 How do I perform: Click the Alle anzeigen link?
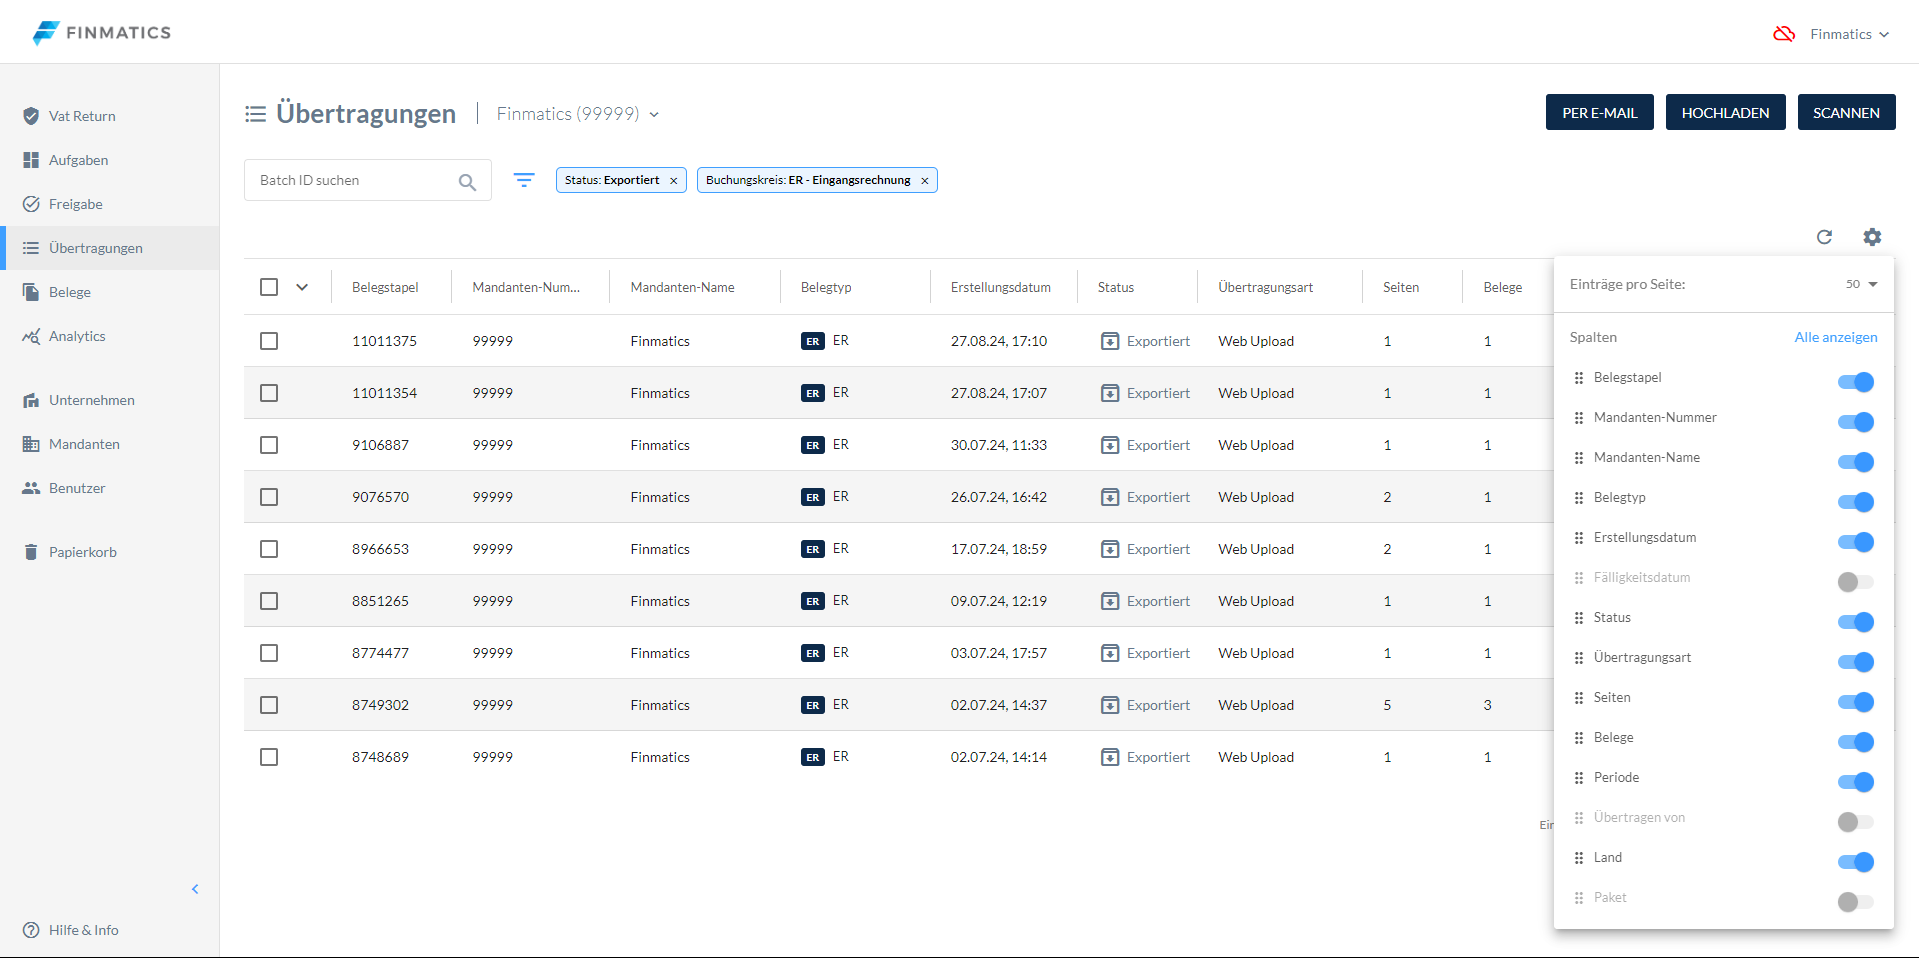pyautogui.click(x=1836, y=337)
